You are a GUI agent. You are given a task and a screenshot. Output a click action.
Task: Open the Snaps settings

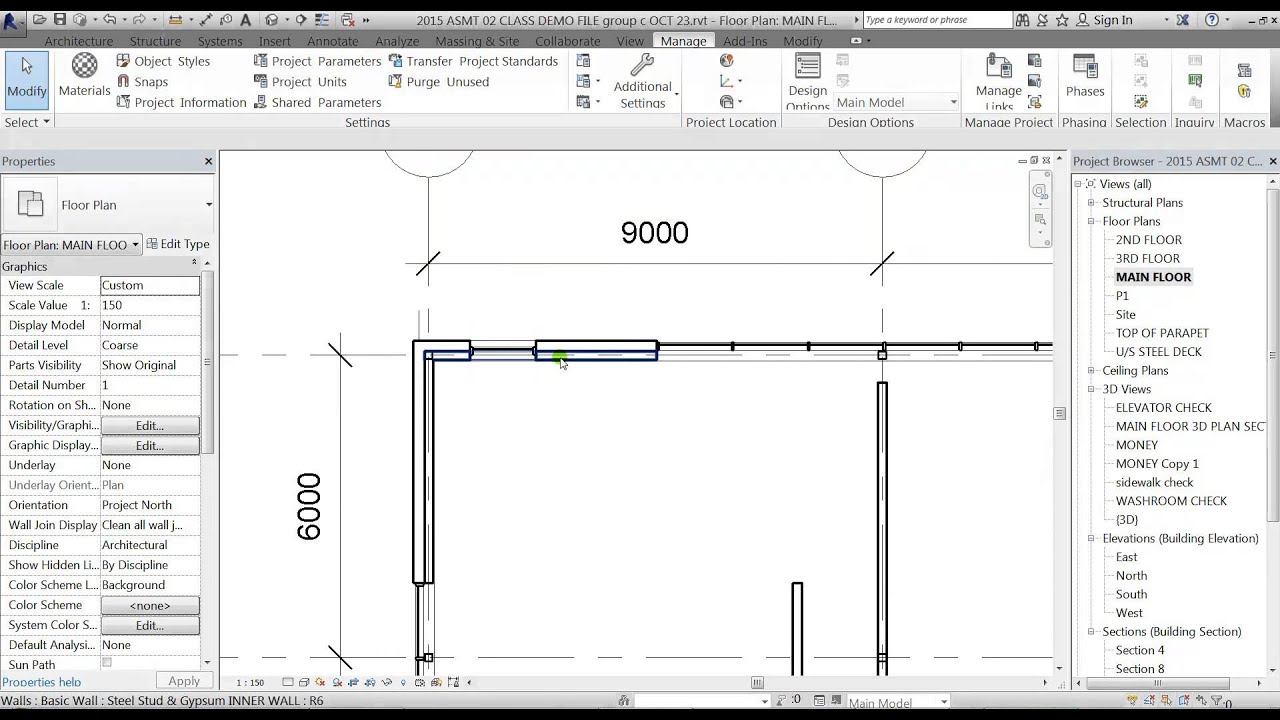point(142,82)
